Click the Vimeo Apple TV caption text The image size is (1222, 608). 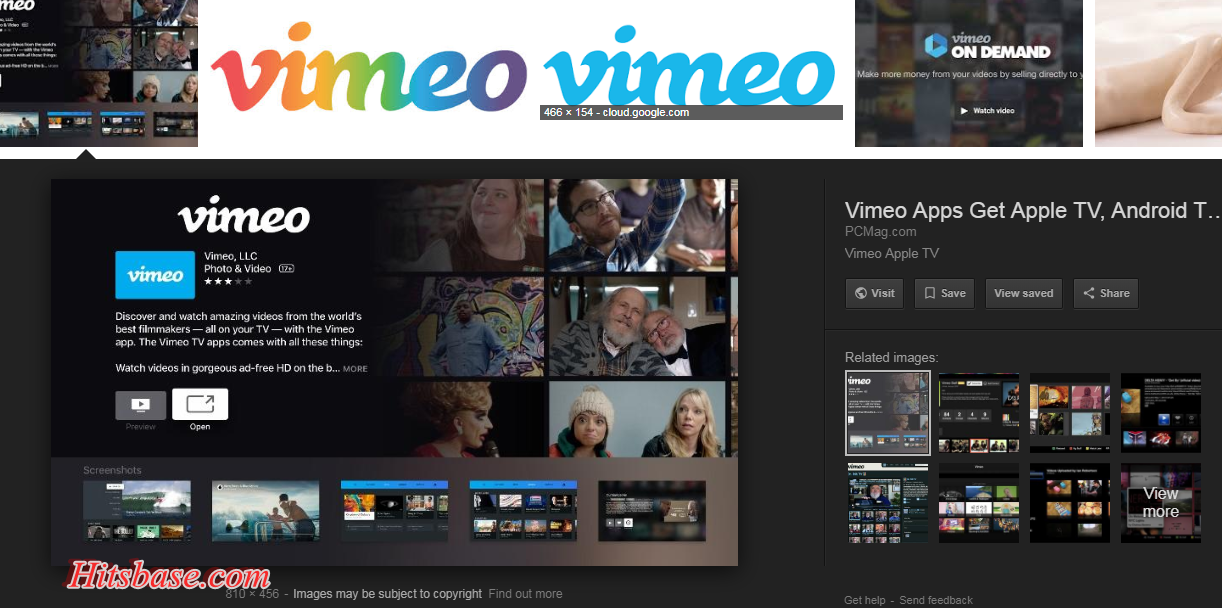(892, 253)
